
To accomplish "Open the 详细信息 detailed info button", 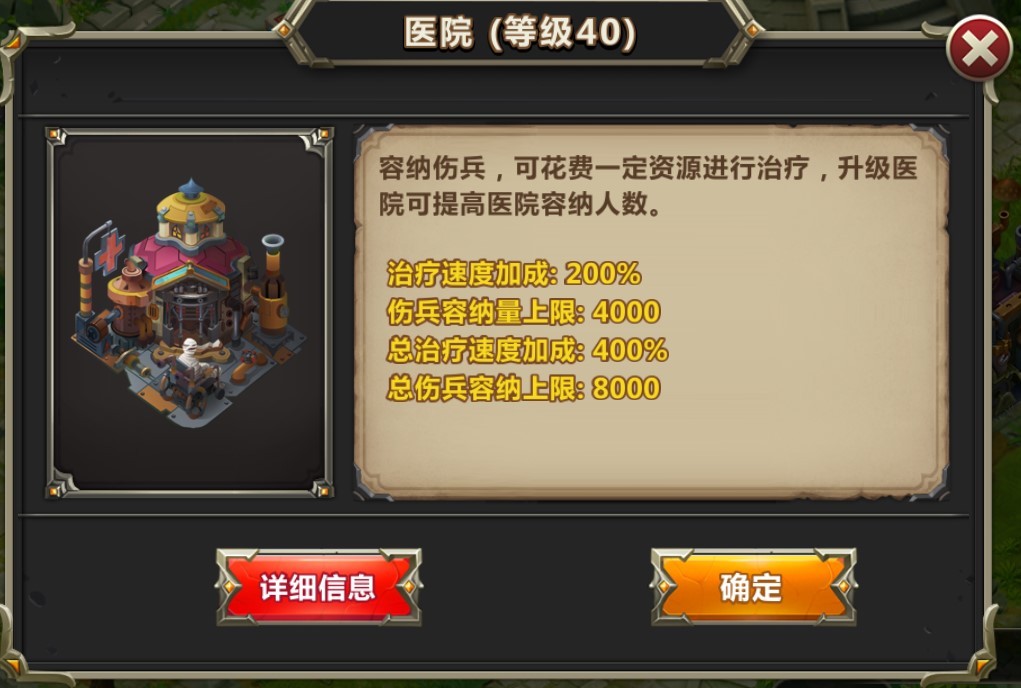I will (x=318, y=587).
